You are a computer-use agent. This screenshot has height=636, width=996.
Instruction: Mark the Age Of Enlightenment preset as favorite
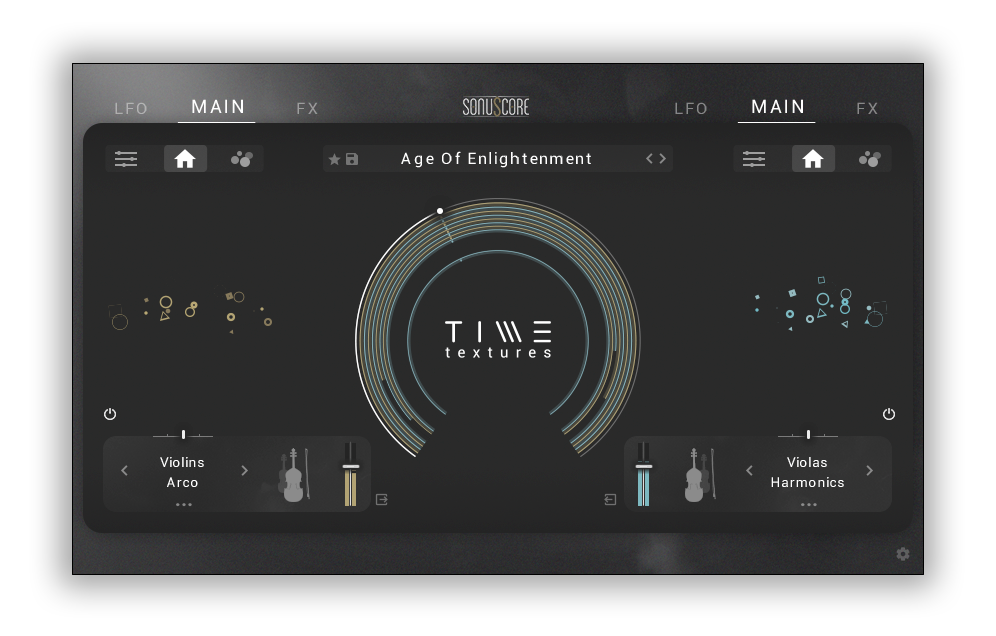pos(334,158)
